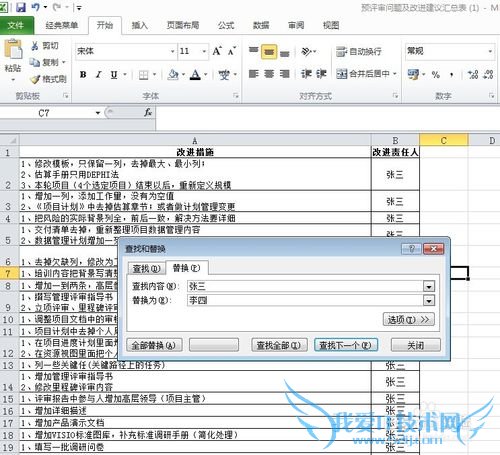This screenshot has height=455, width=500.
Task: Switch to the 插入 Insert tab
Action: coord(140,25)
